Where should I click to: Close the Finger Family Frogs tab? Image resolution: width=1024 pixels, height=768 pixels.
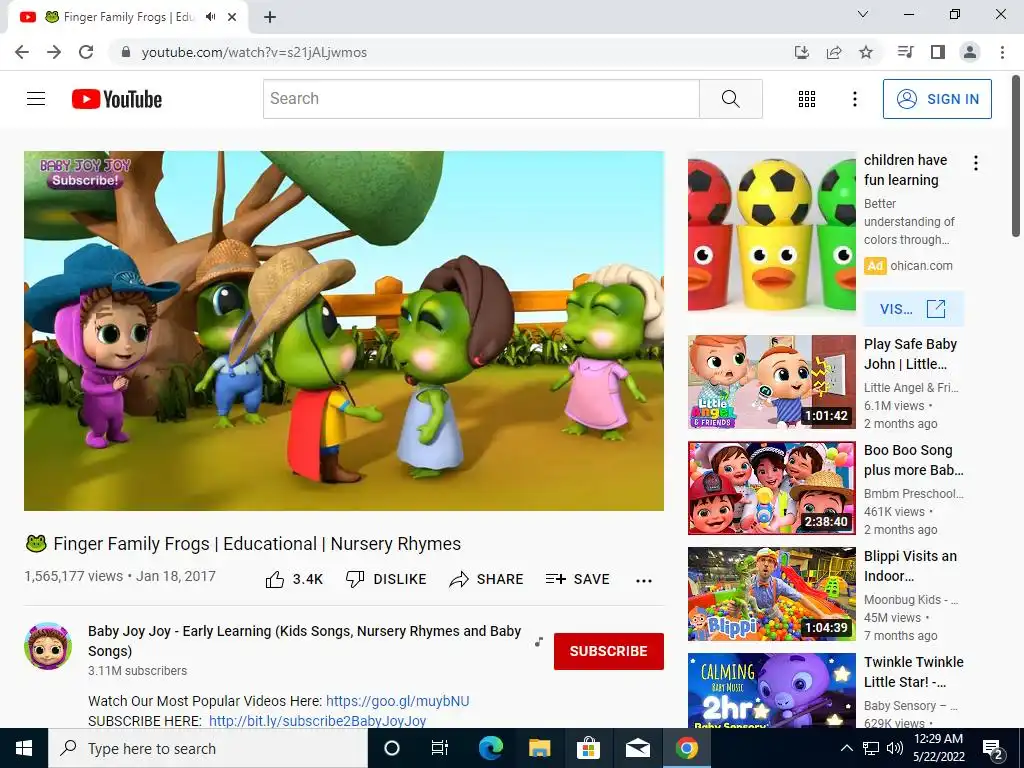(232, 17)
